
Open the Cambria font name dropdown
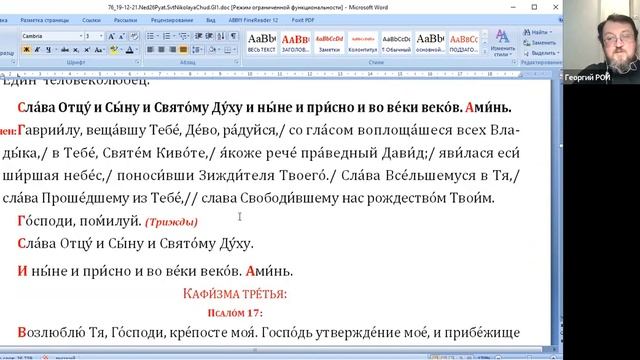[81, 36]
